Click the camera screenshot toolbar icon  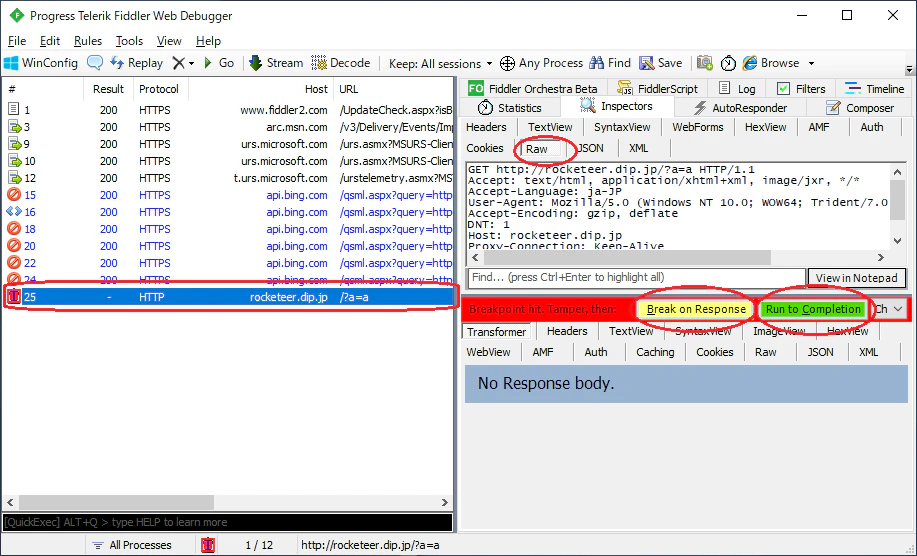(705, 63)
